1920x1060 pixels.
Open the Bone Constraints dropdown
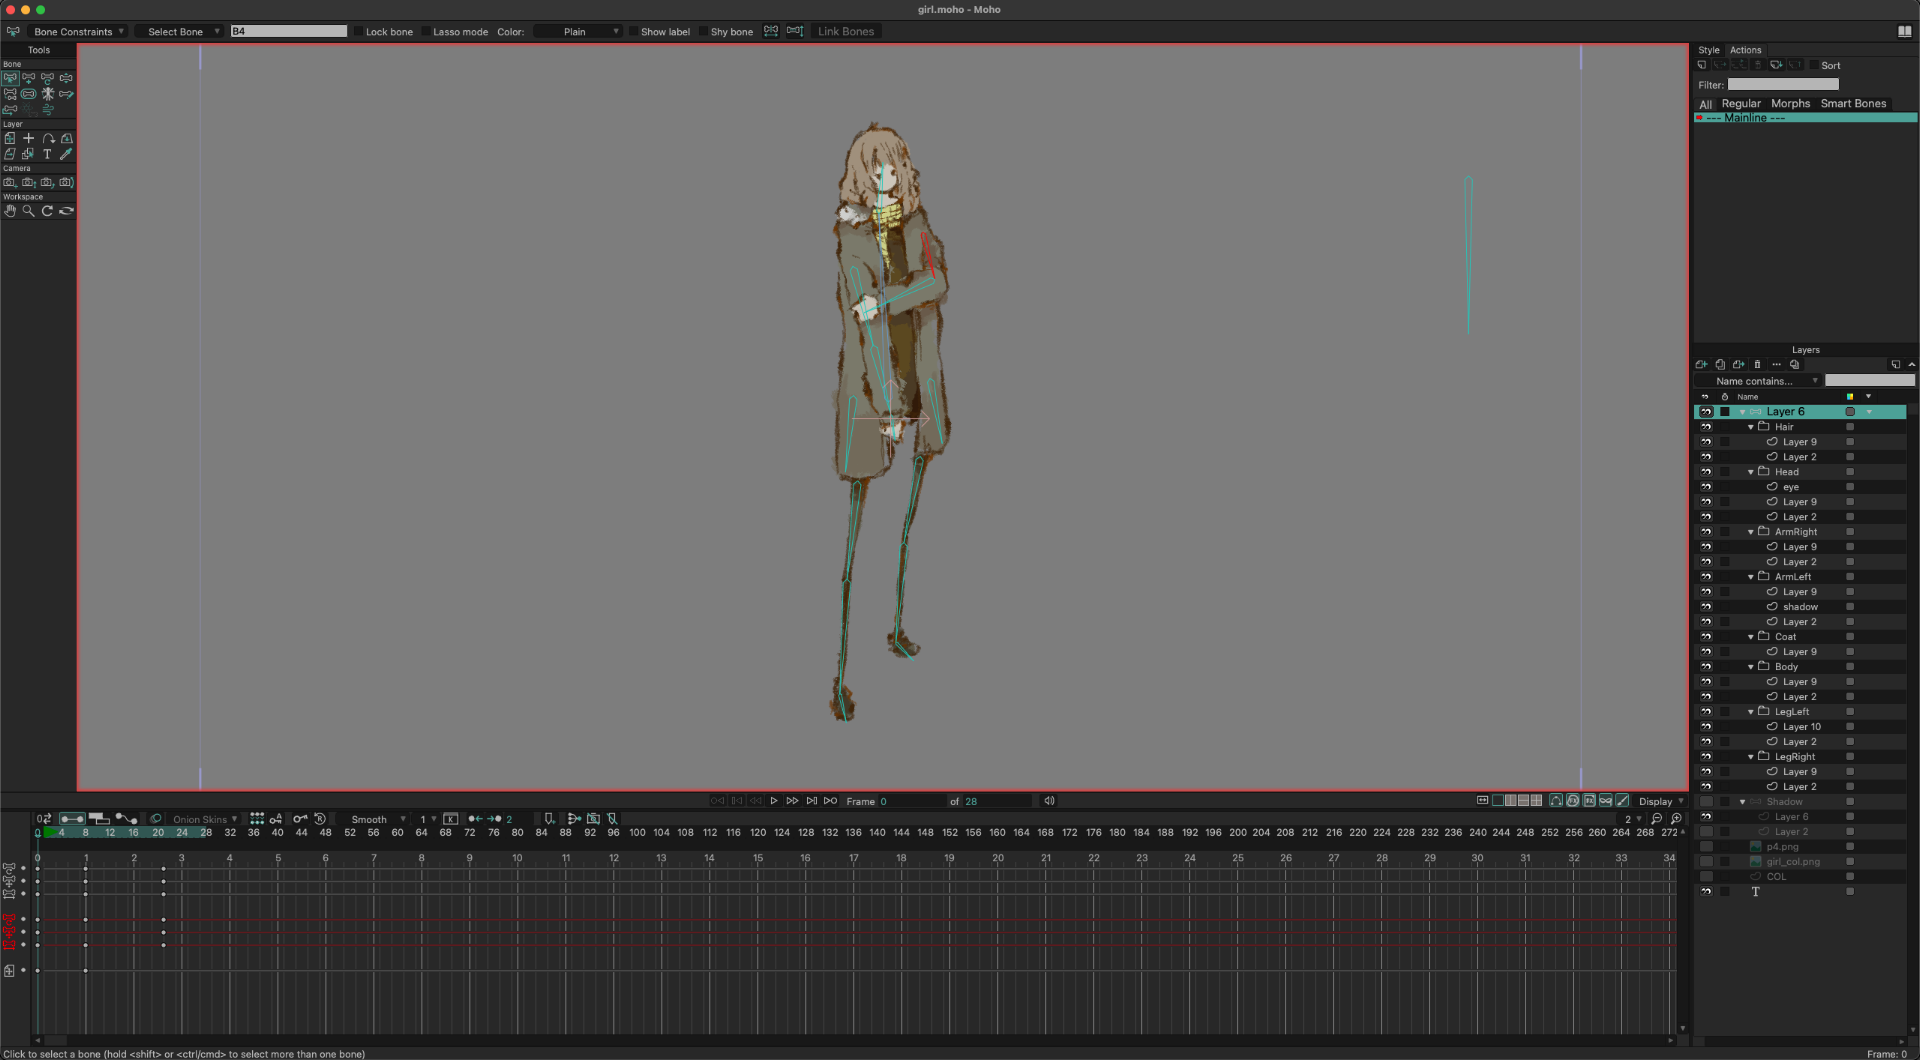(78, 32)
